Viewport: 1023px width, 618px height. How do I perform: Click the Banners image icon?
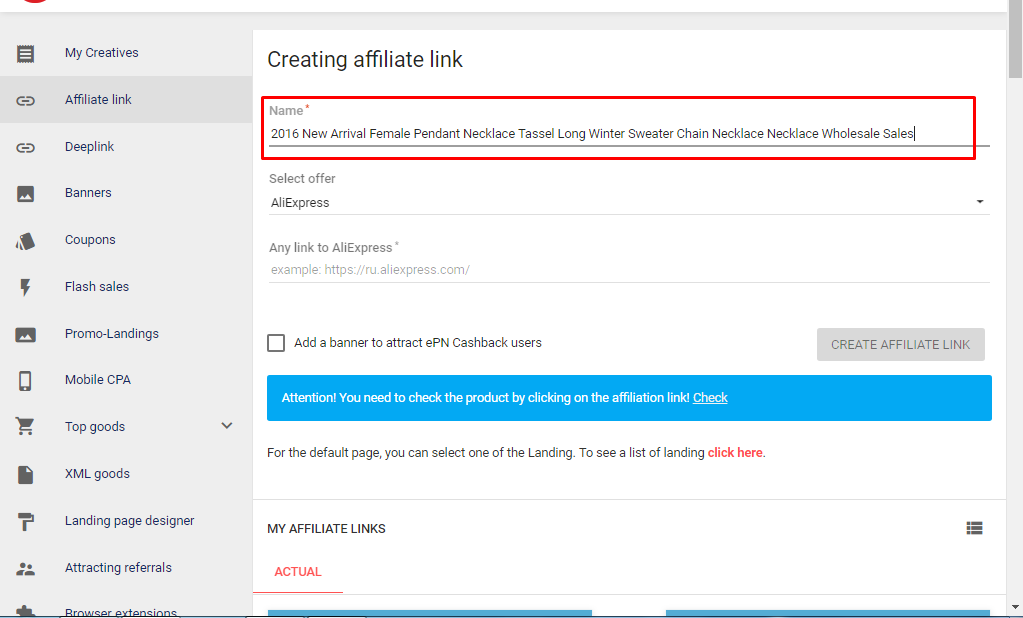25,194
